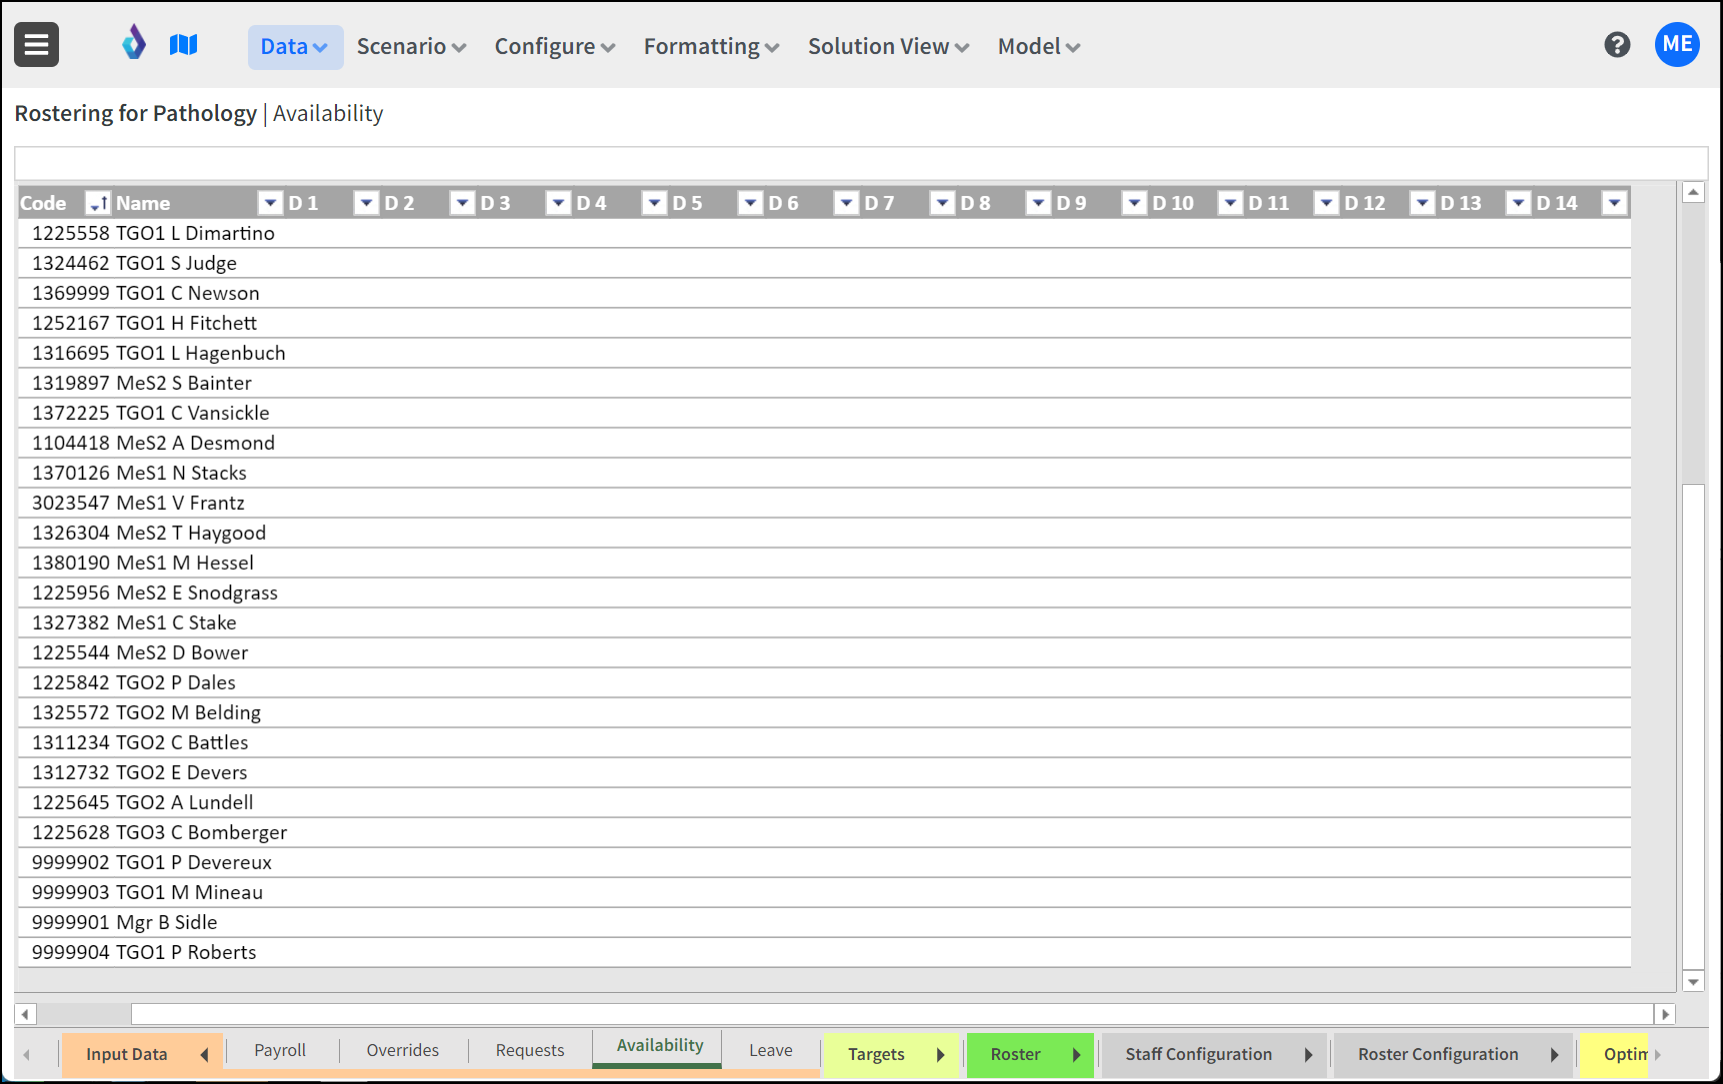Open D 1 column filter dropdown

click(366, 204)
